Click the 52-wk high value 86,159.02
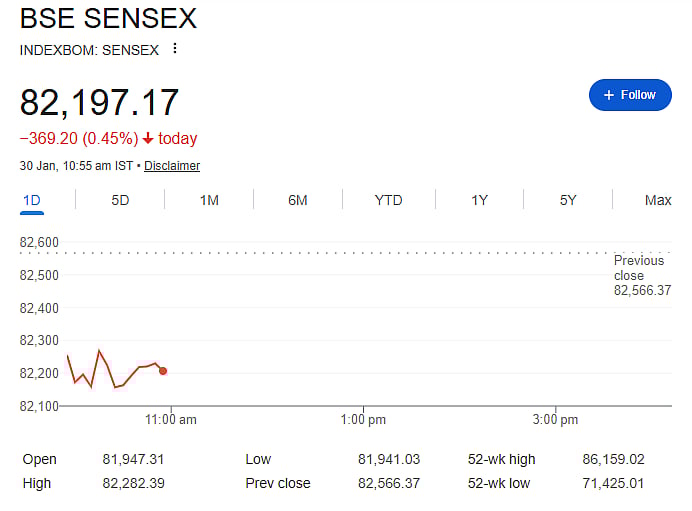The width and height of the screenshot is (692, 511). coord(614,460)
